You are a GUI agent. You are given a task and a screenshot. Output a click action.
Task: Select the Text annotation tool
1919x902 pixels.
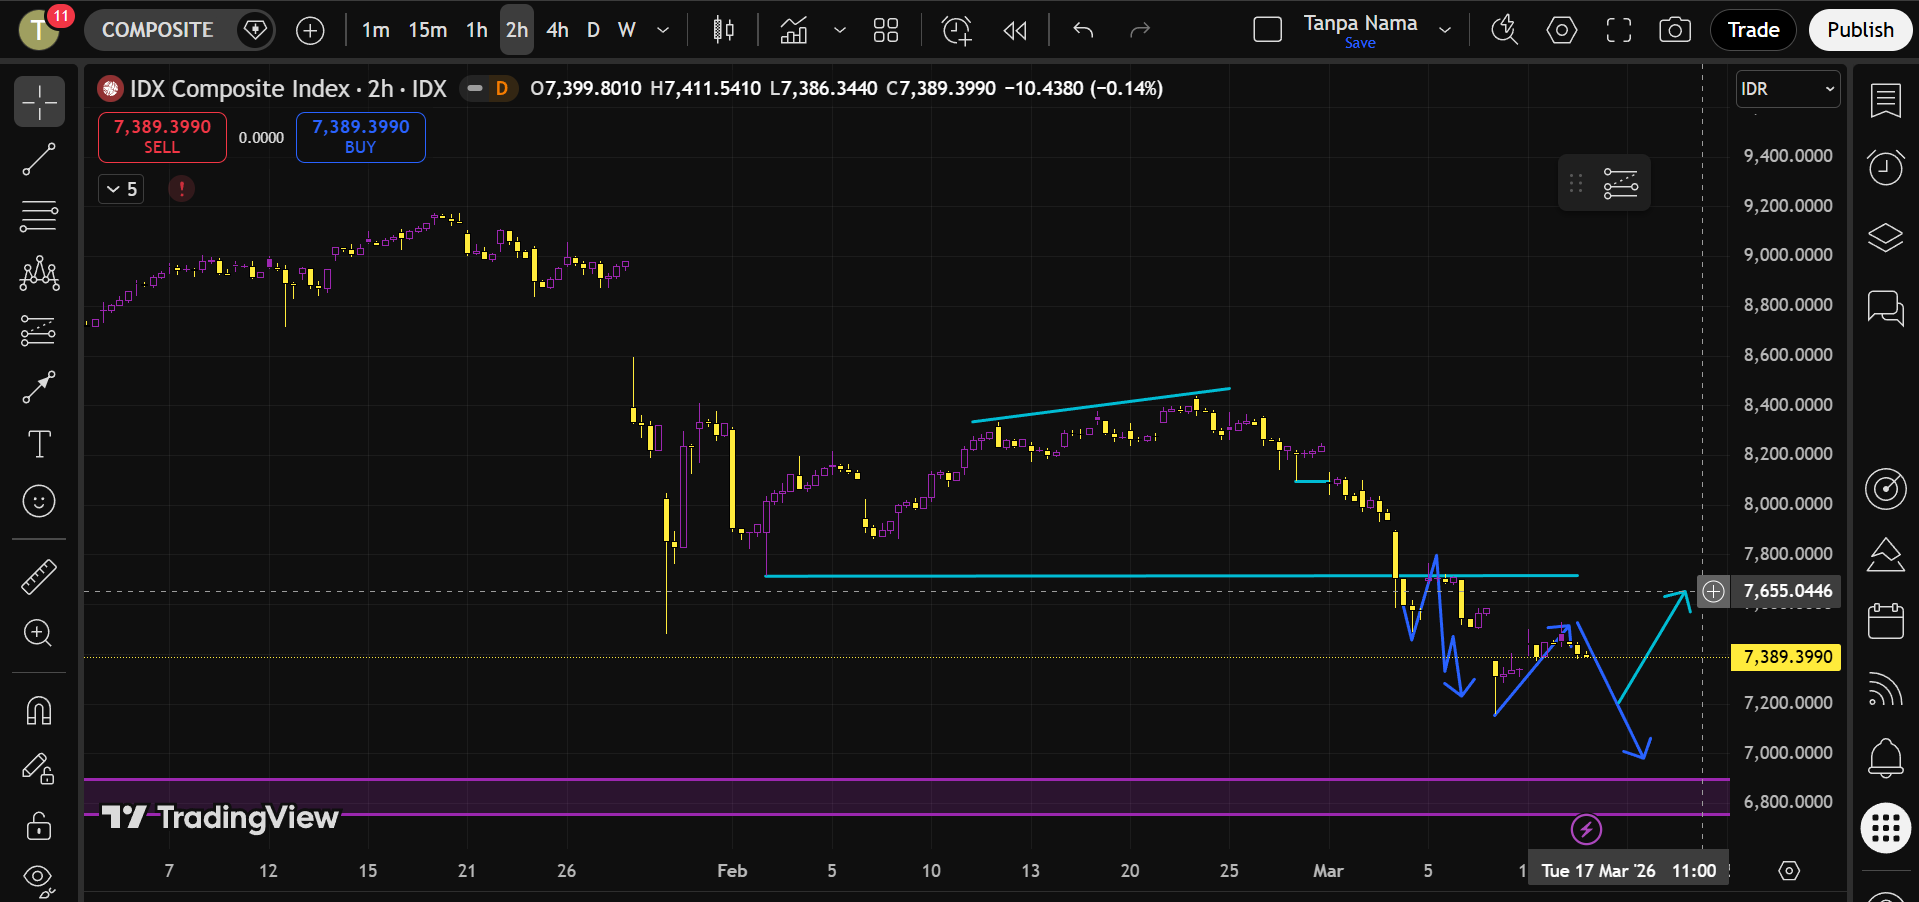(x=39, y=444)
